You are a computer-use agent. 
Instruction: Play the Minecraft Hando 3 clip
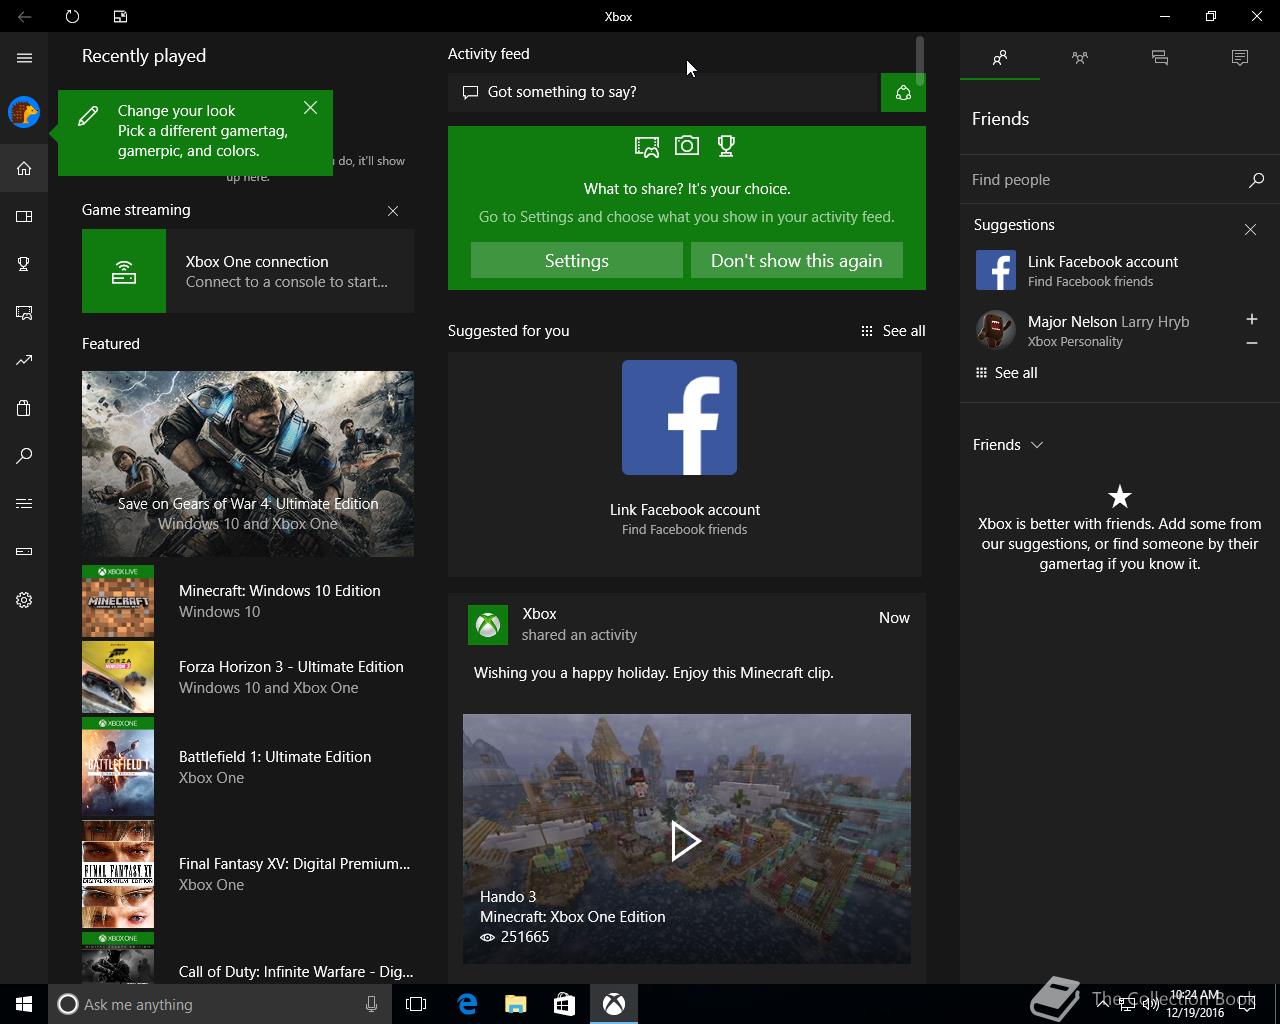pos(686,841)
